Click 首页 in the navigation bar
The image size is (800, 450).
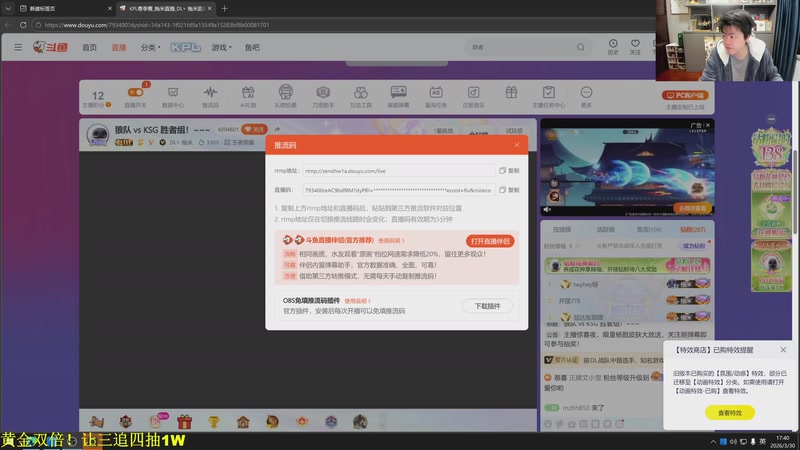[x=89, y=47]
